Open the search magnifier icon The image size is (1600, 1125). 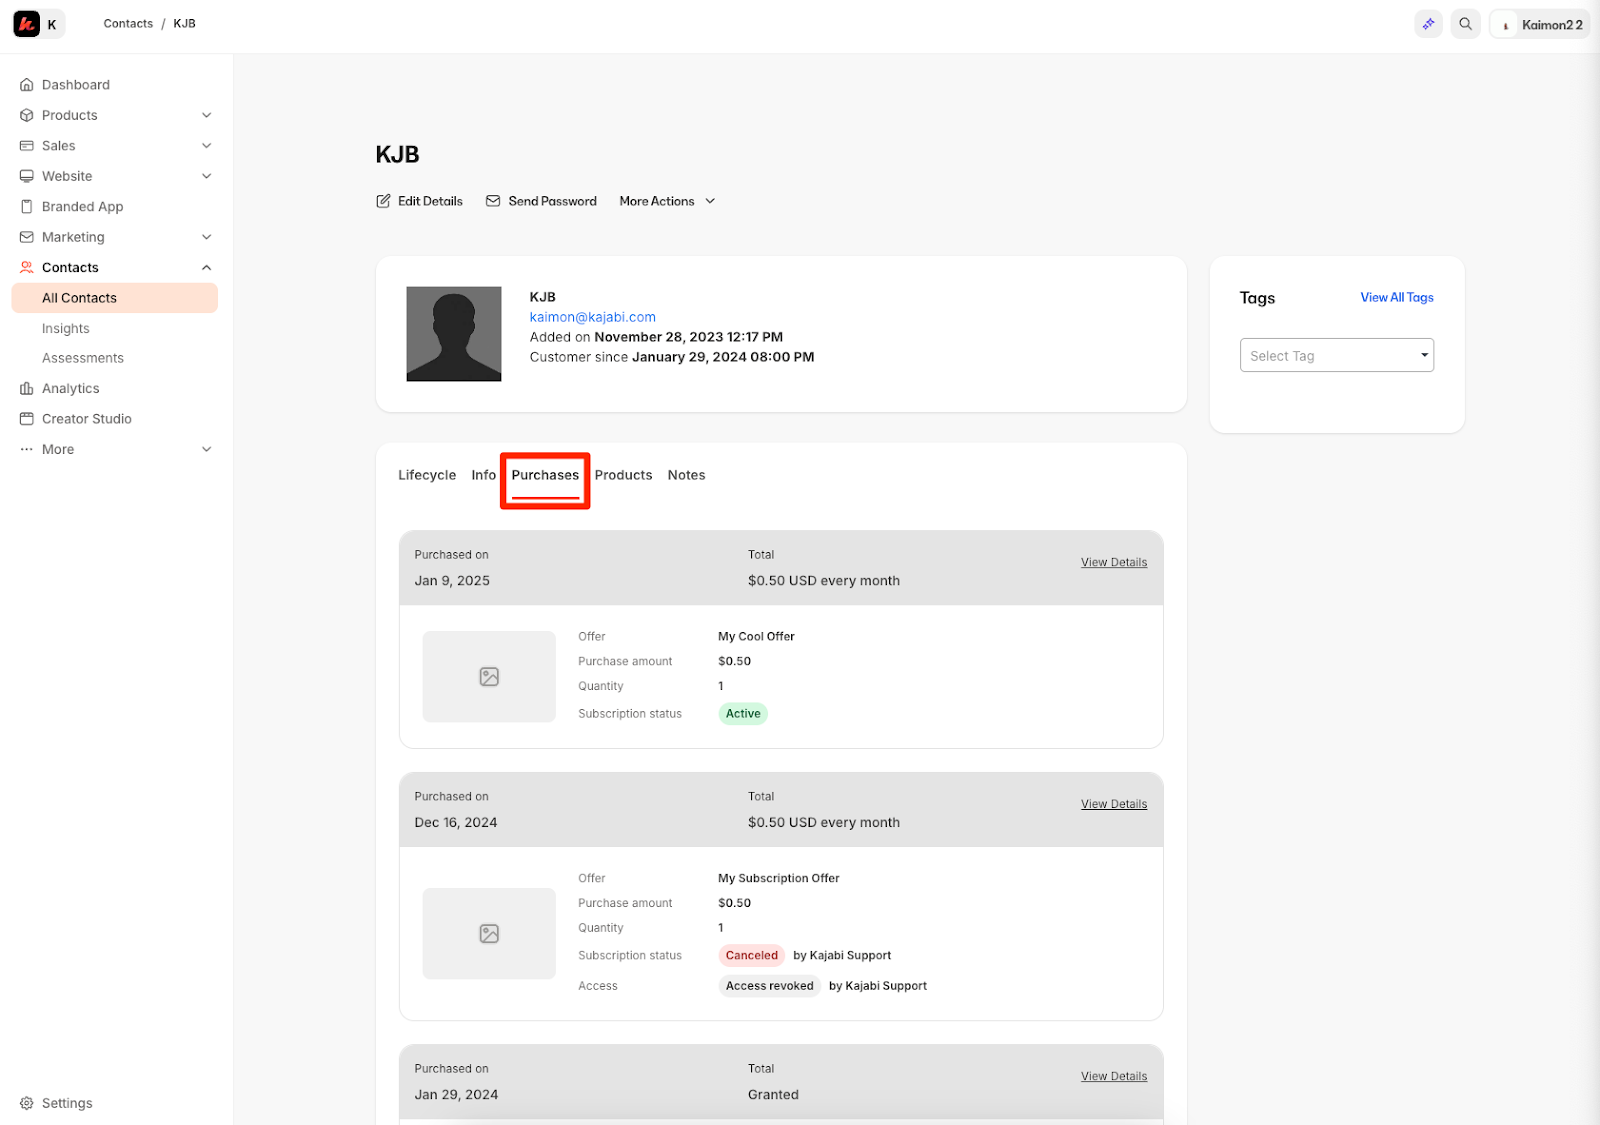pyautogui.click(x=1465, y=24)
